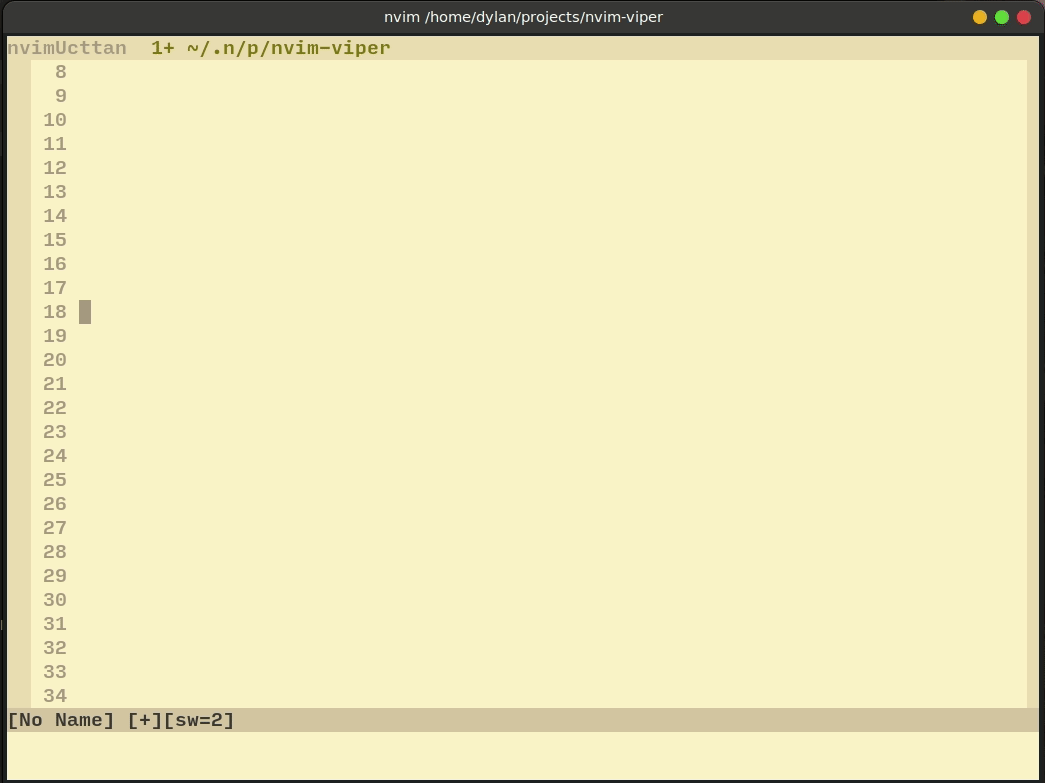
Task: Click the '[+]' modified flag in the status line
Action: 145,720
